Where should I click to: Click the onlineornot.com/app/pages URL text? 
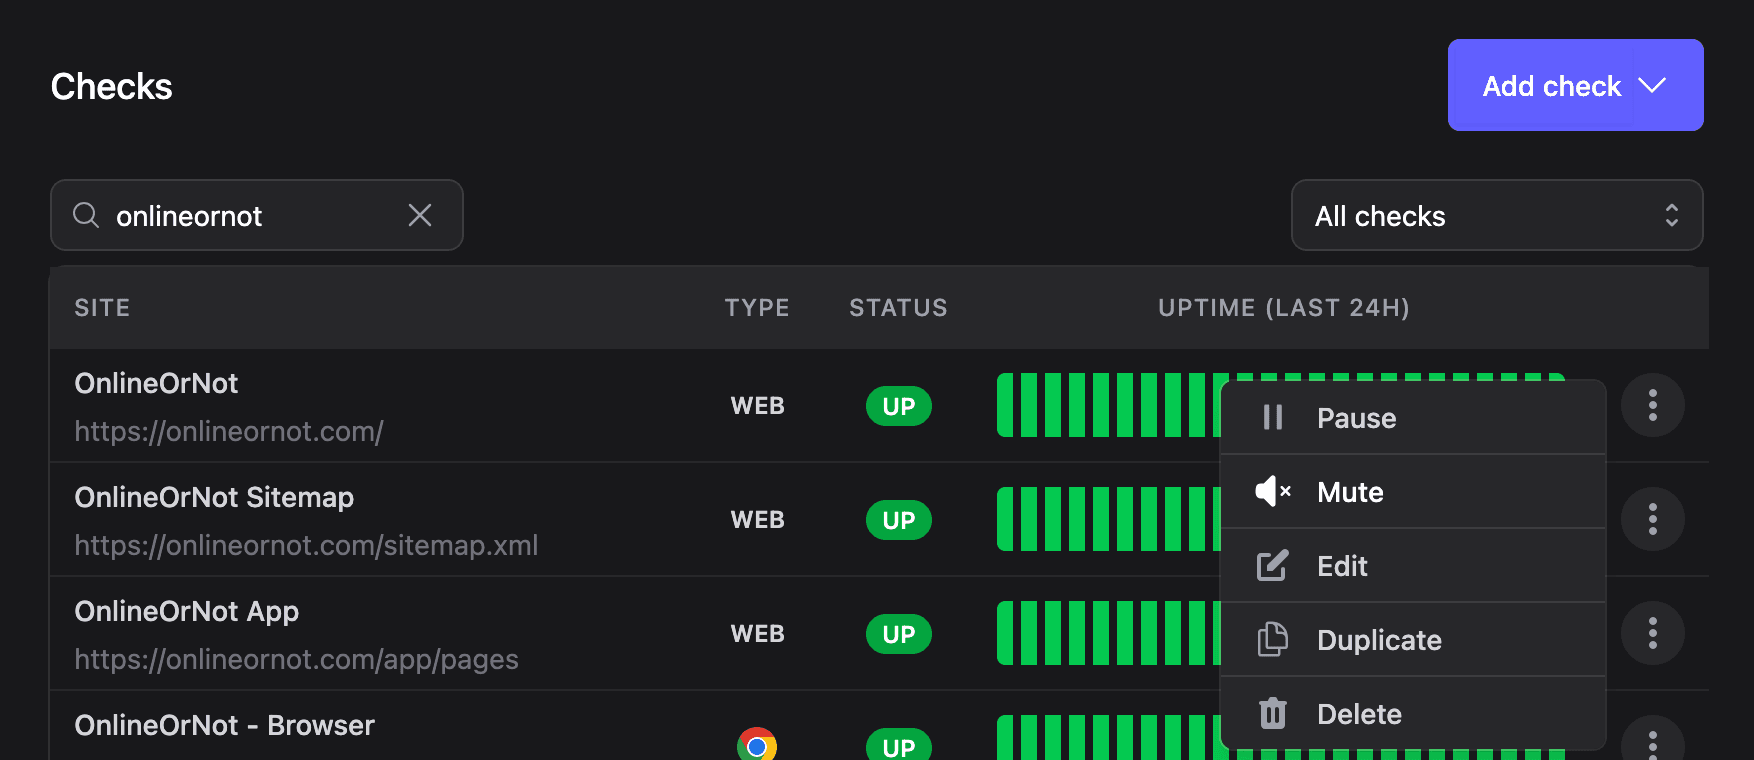click(296, 659)
